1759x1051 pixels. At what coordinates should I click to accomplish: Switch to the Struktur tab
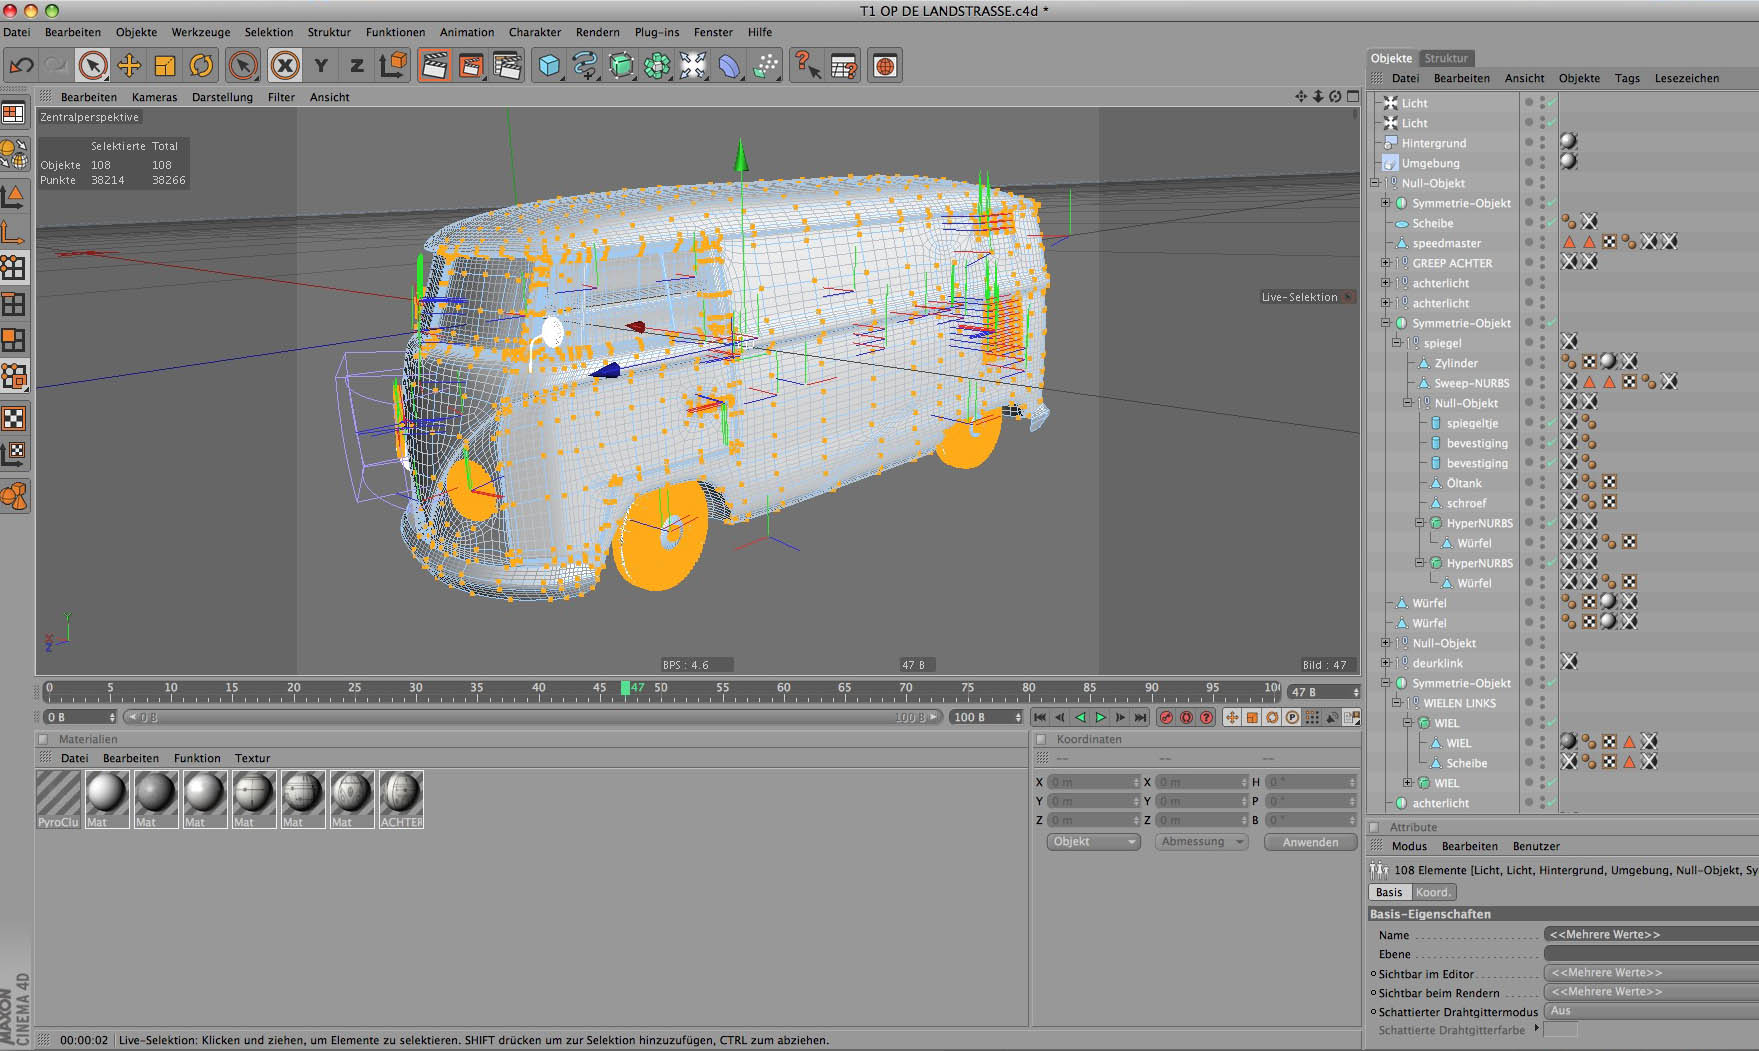(1446, 58)
